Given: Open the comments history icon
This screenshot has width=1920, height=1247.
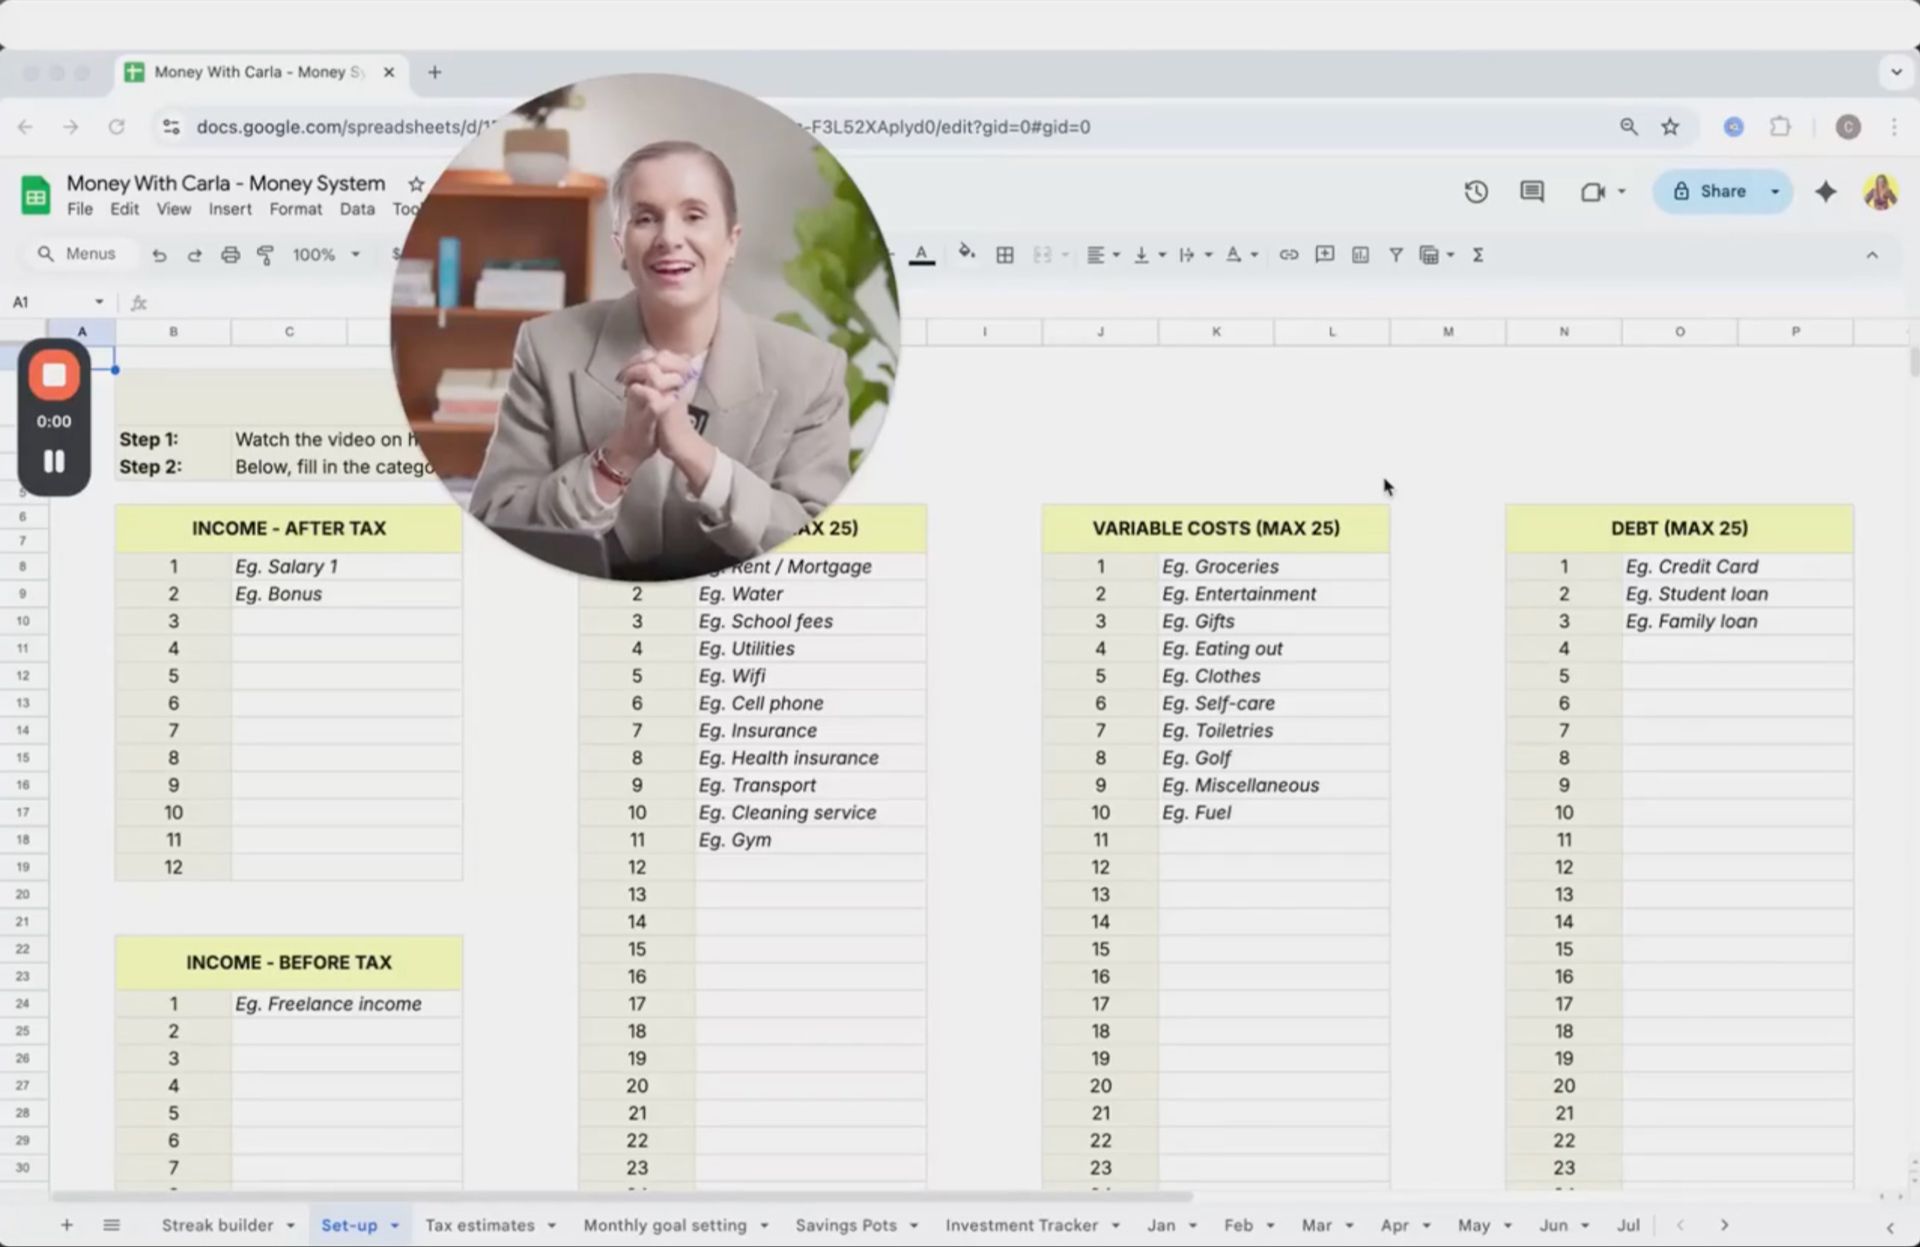Looking at the screenshot, I should [1531, 191].
